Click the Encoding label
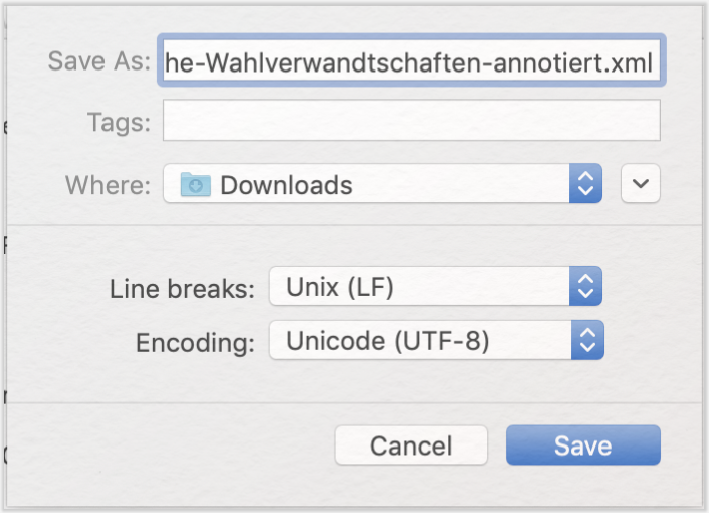The image size is (709, 513). 195,343
